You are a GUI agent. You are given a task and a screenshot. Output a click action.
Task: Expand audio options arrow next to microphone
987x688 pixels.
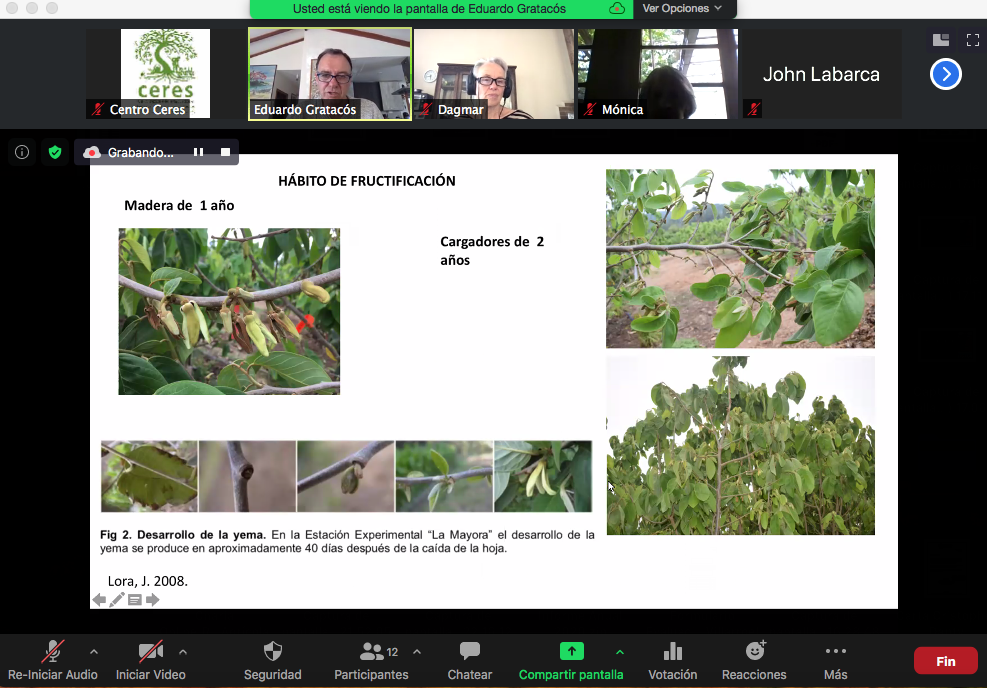[94, 651]
